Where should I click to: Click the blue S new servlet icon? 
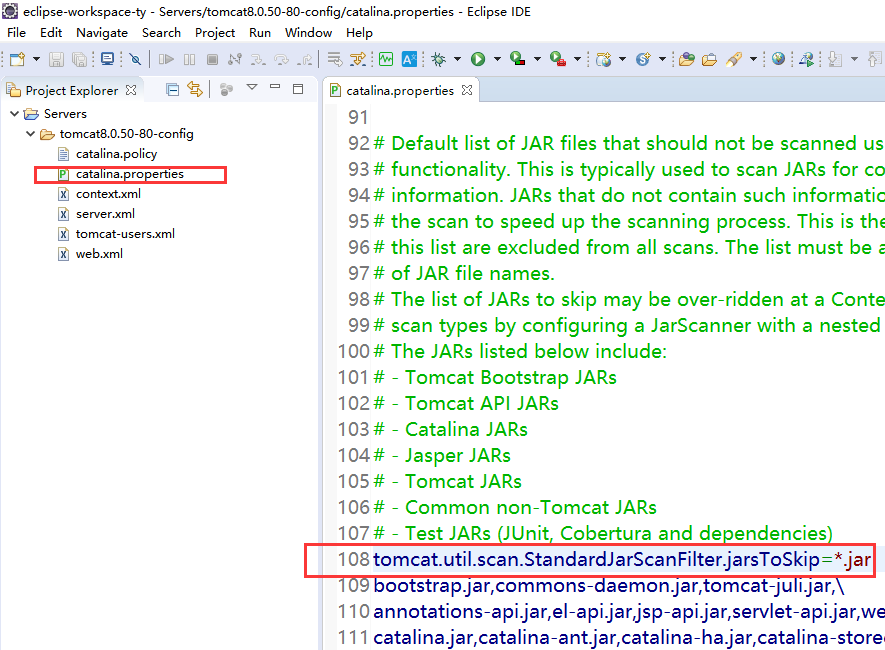coord(643,59)
